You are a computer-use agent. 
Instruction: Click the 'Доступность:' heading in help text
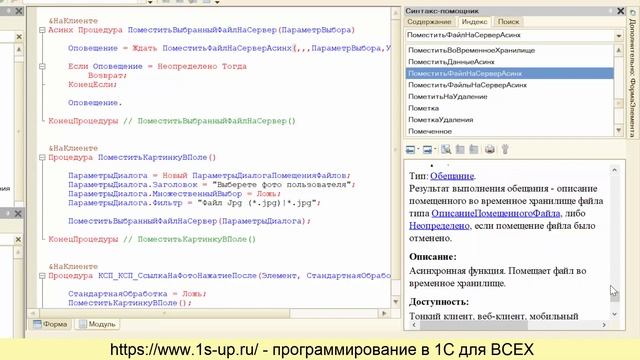pyautogui.click(x=439, y=302)
